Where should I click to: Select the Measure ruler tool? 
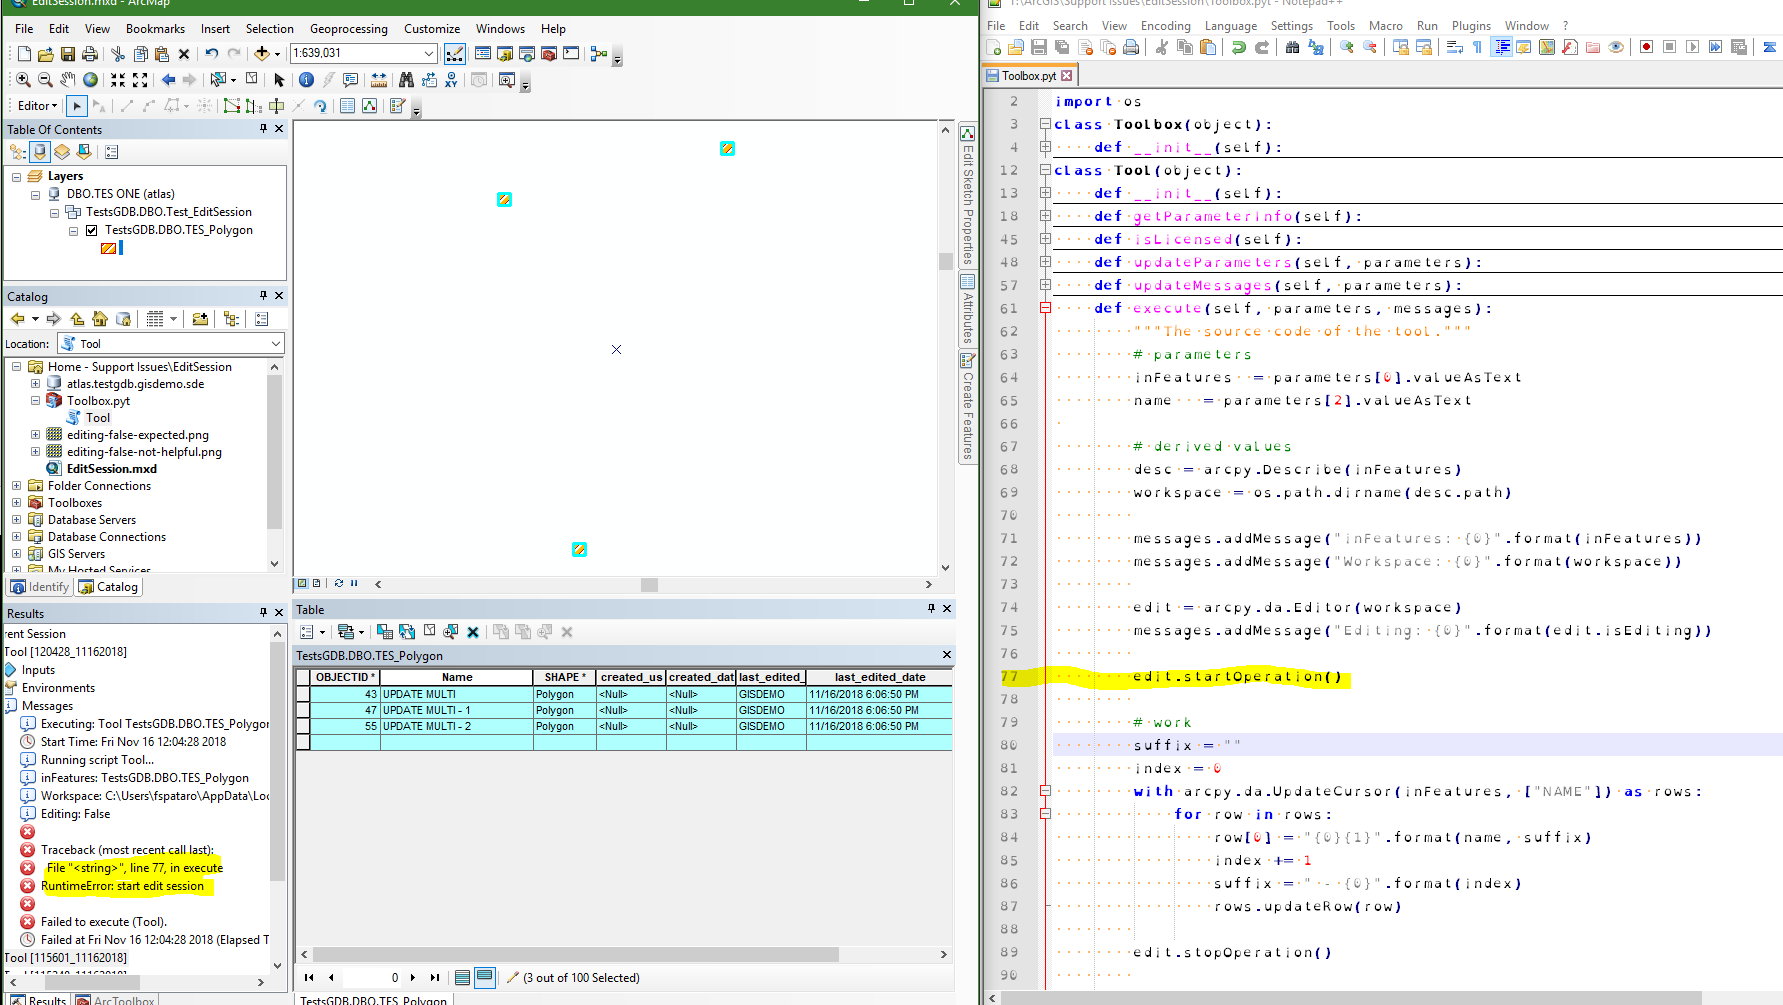click(379, 79)
